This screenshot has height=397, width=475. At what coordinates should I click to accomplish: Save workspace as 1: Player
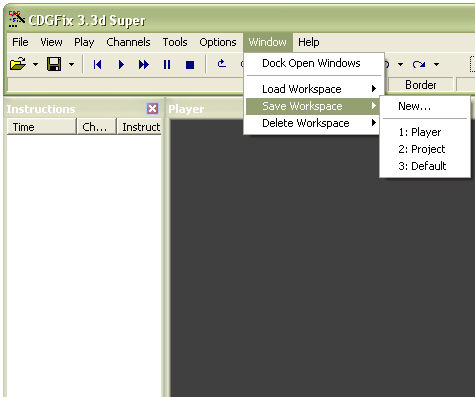(425, 132)
